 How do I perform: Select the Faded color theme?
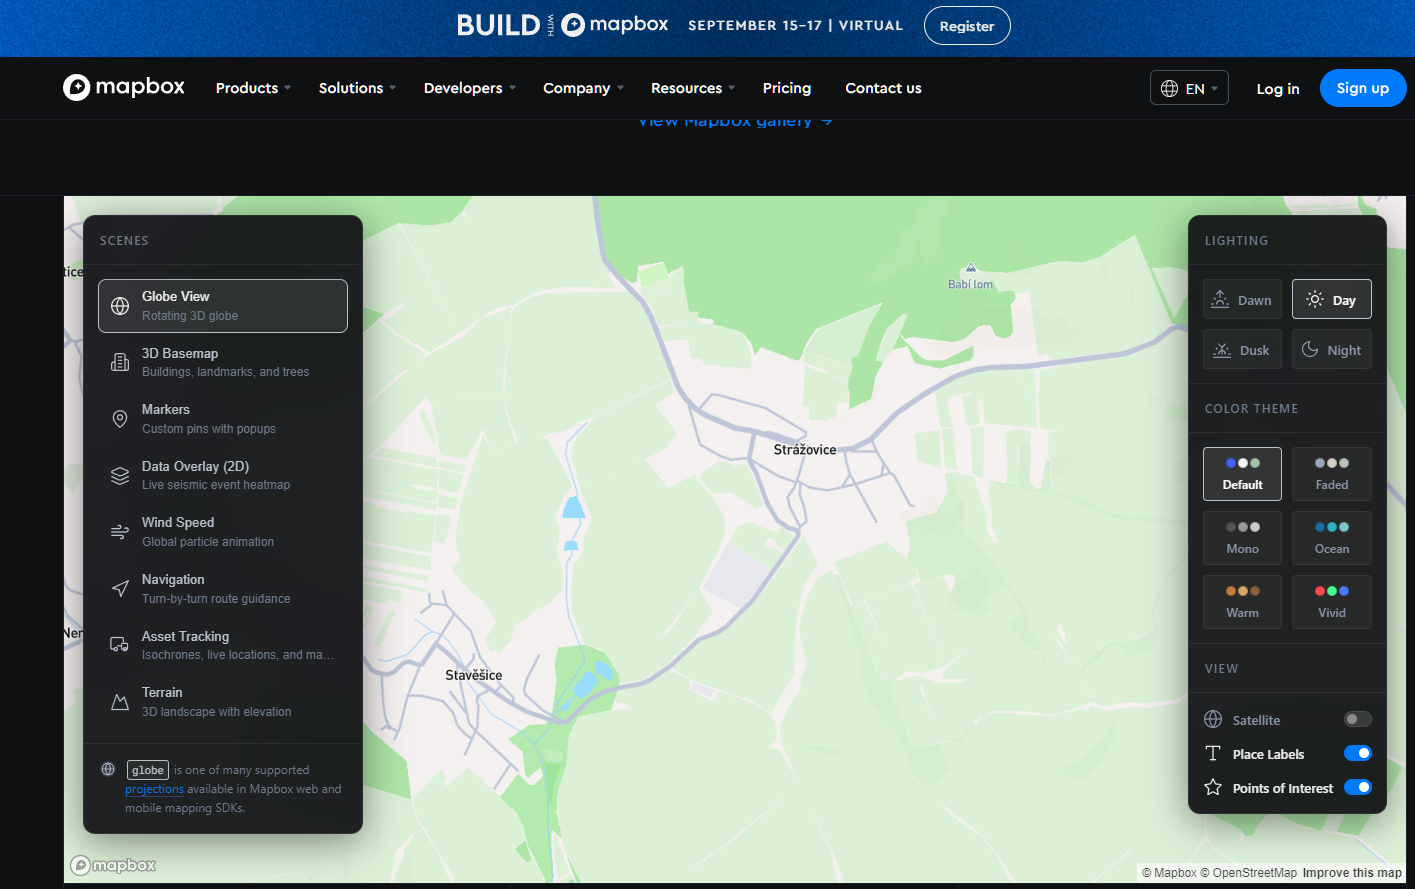(x=1332, y=474)
